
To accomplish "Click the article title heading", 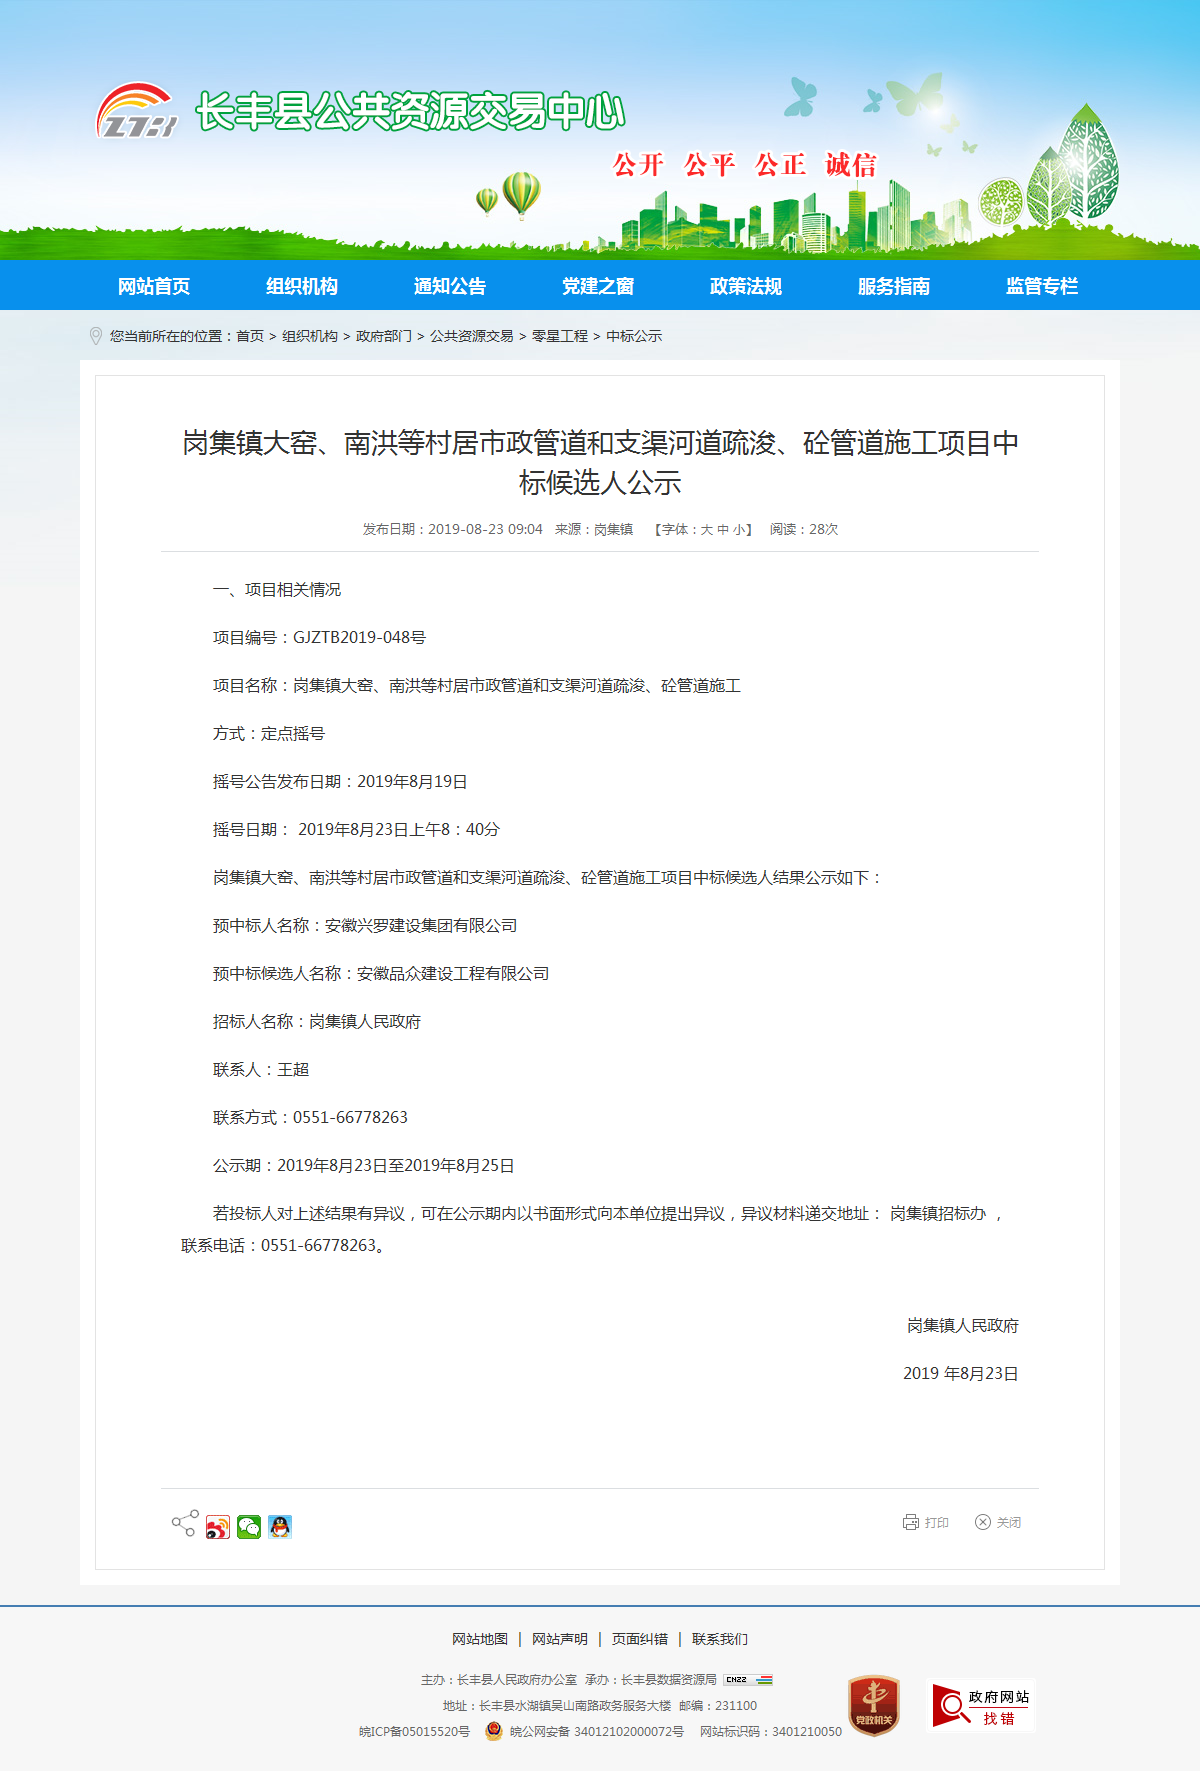I will coord(600,463).
